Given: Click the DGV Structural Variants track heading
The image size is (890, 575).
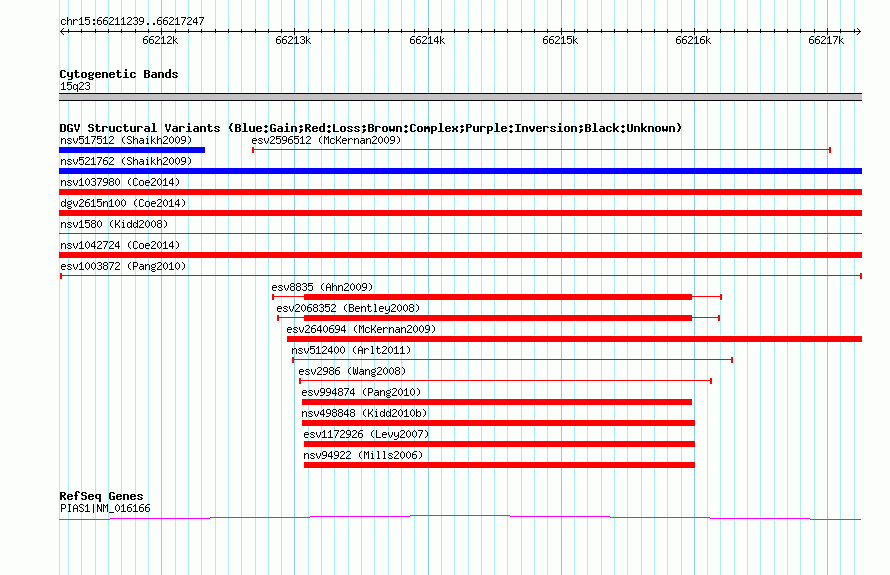Looking at the screenshot, I should (371, 128).
